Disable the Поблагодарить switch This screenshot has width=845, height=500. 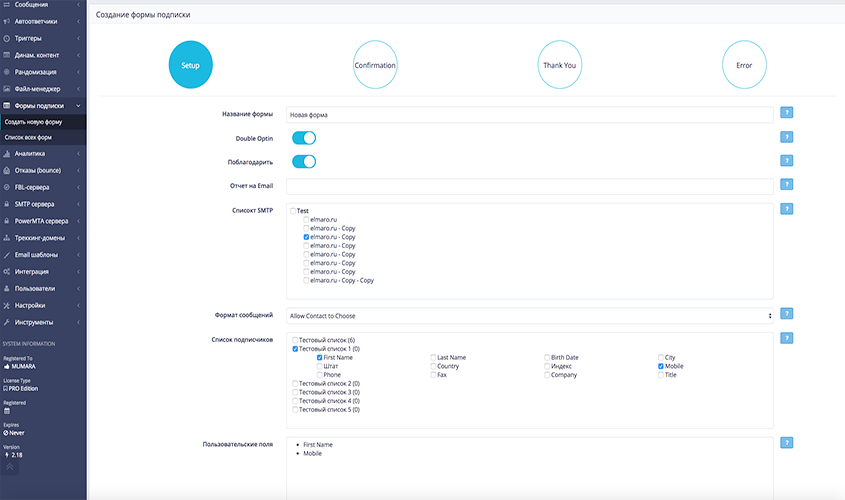point(304,162)
